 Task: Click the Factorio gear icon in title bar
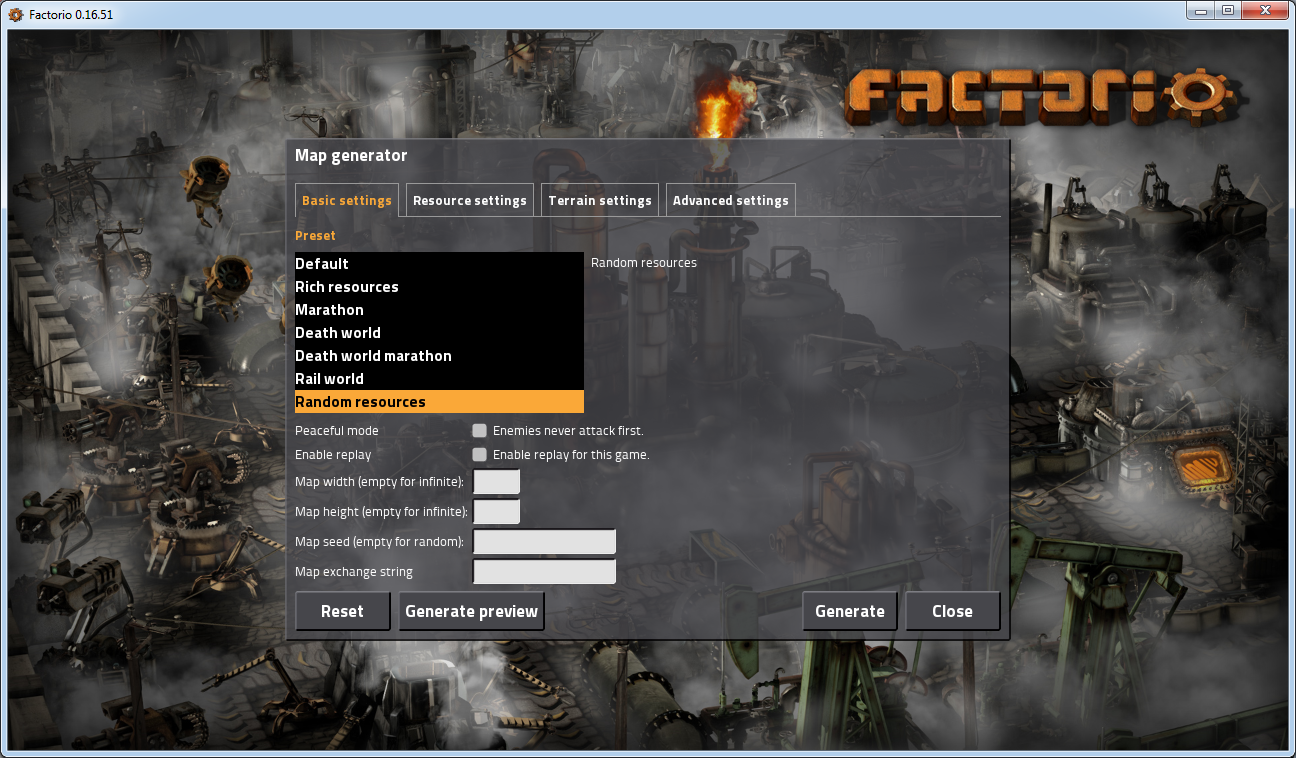[15, 14]
